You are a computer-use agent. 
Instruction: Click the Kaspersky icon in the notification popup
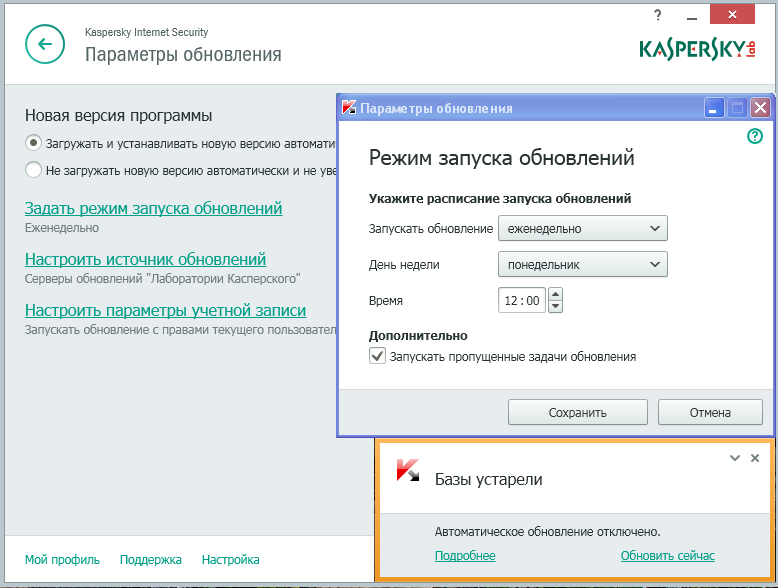point(408,470)
